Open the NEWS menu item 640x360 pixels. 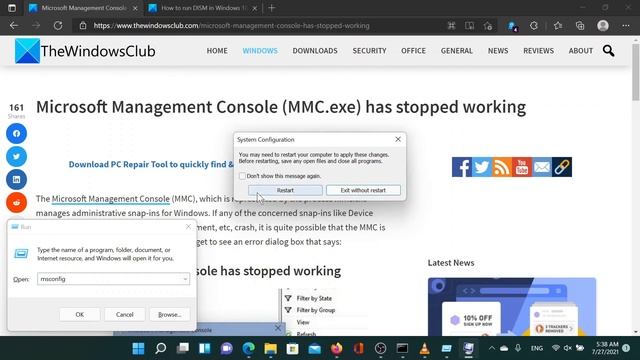point(498,51)
